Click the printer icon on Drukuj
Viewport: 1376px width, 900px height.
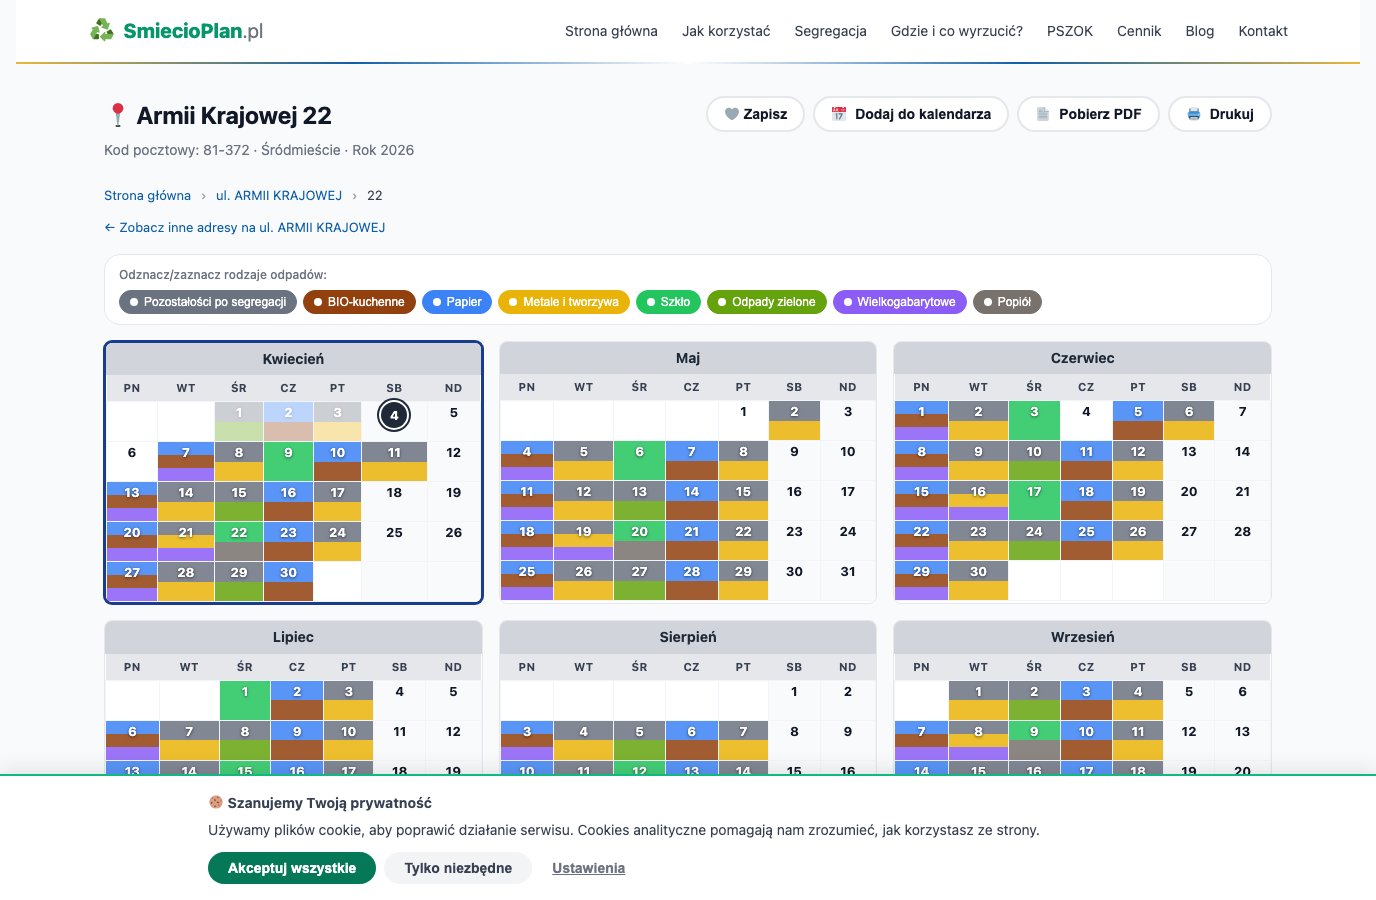point(1193,114)
